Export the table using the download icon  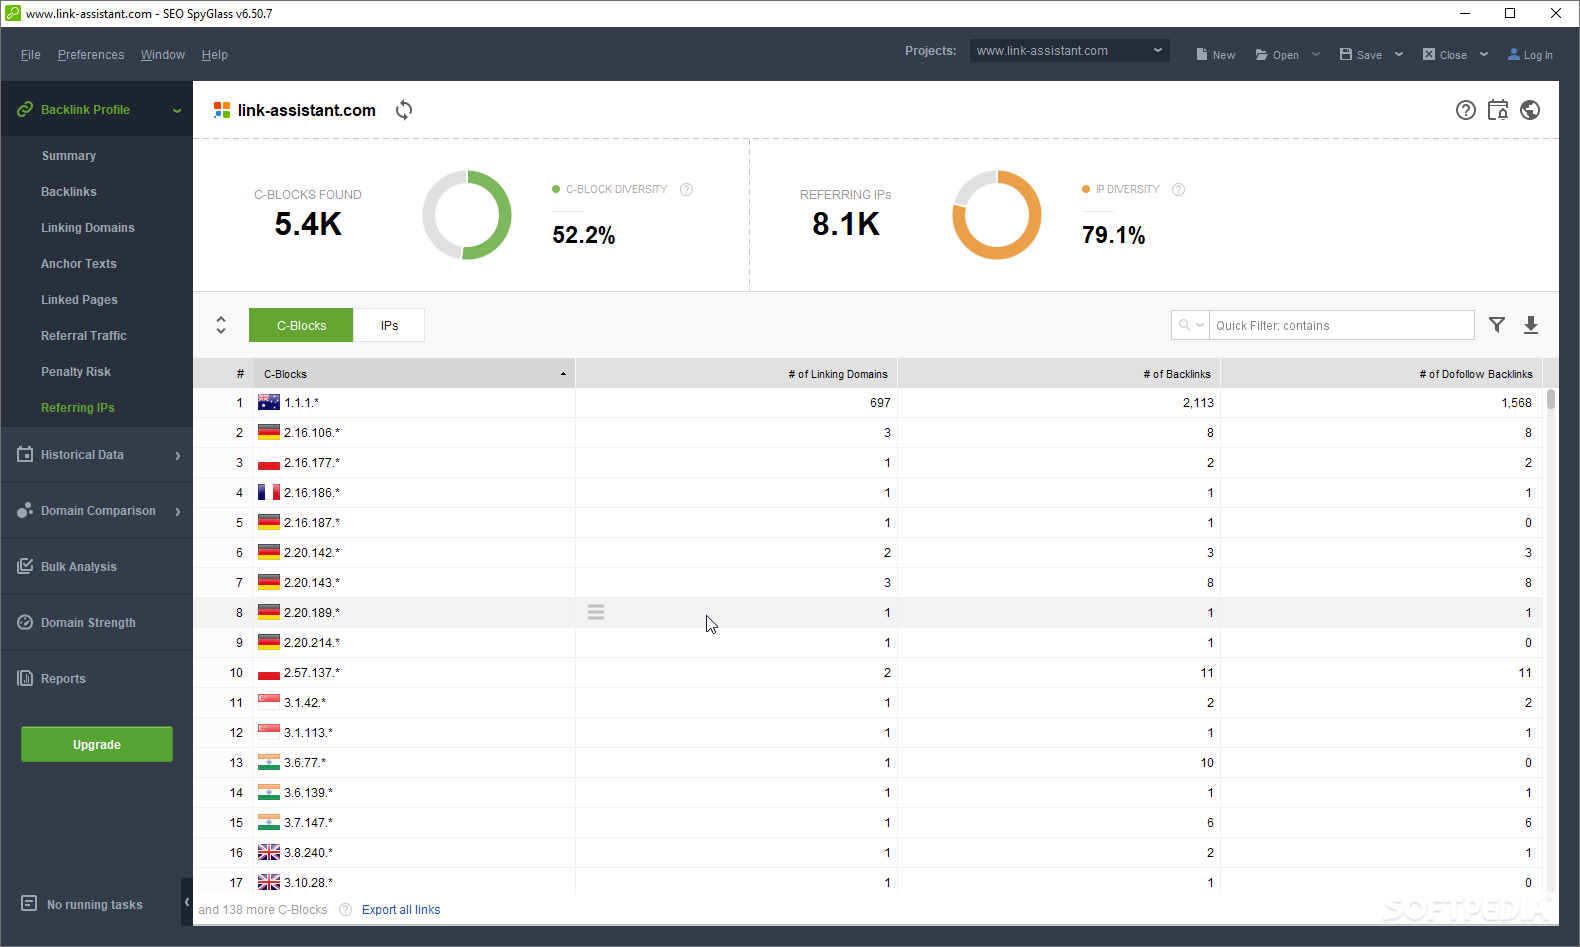1531,325
